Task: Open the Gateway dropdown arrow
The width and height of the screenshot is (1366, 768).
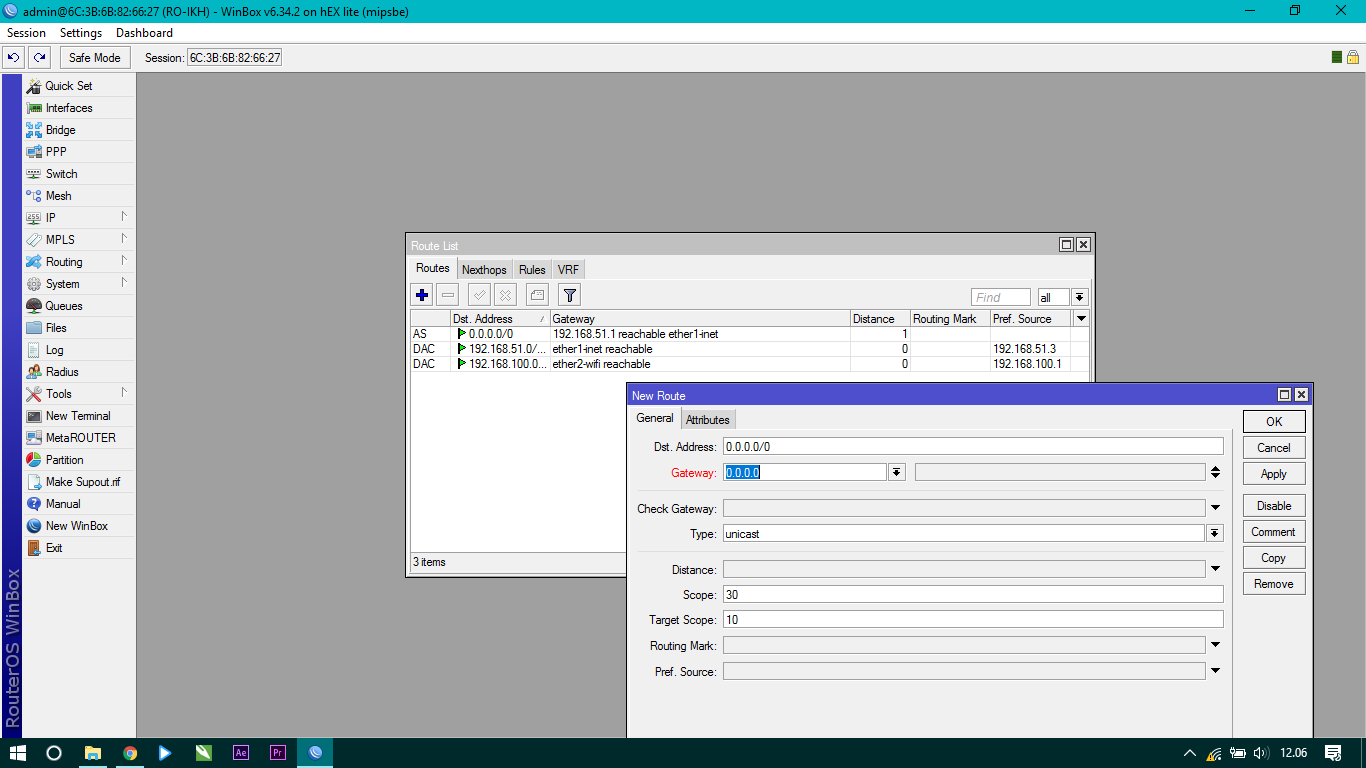Action: point(897,473)
